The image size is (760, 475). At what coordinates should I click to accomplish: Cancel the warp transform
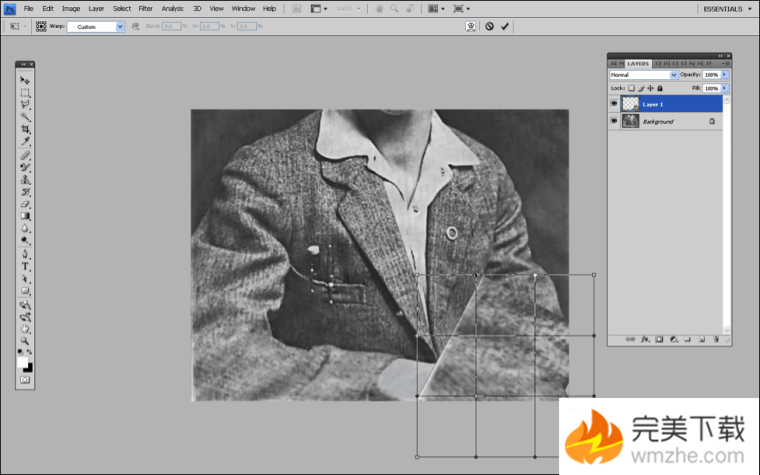pos(489,26)
